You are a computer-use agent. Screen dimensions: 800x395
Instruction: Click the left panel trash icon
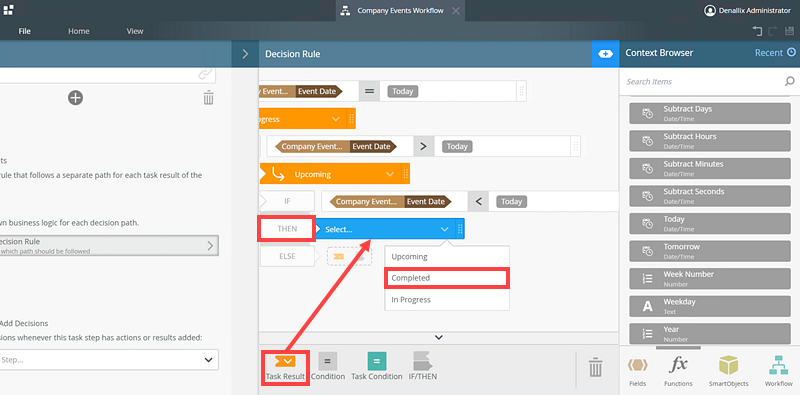[208, 97]
